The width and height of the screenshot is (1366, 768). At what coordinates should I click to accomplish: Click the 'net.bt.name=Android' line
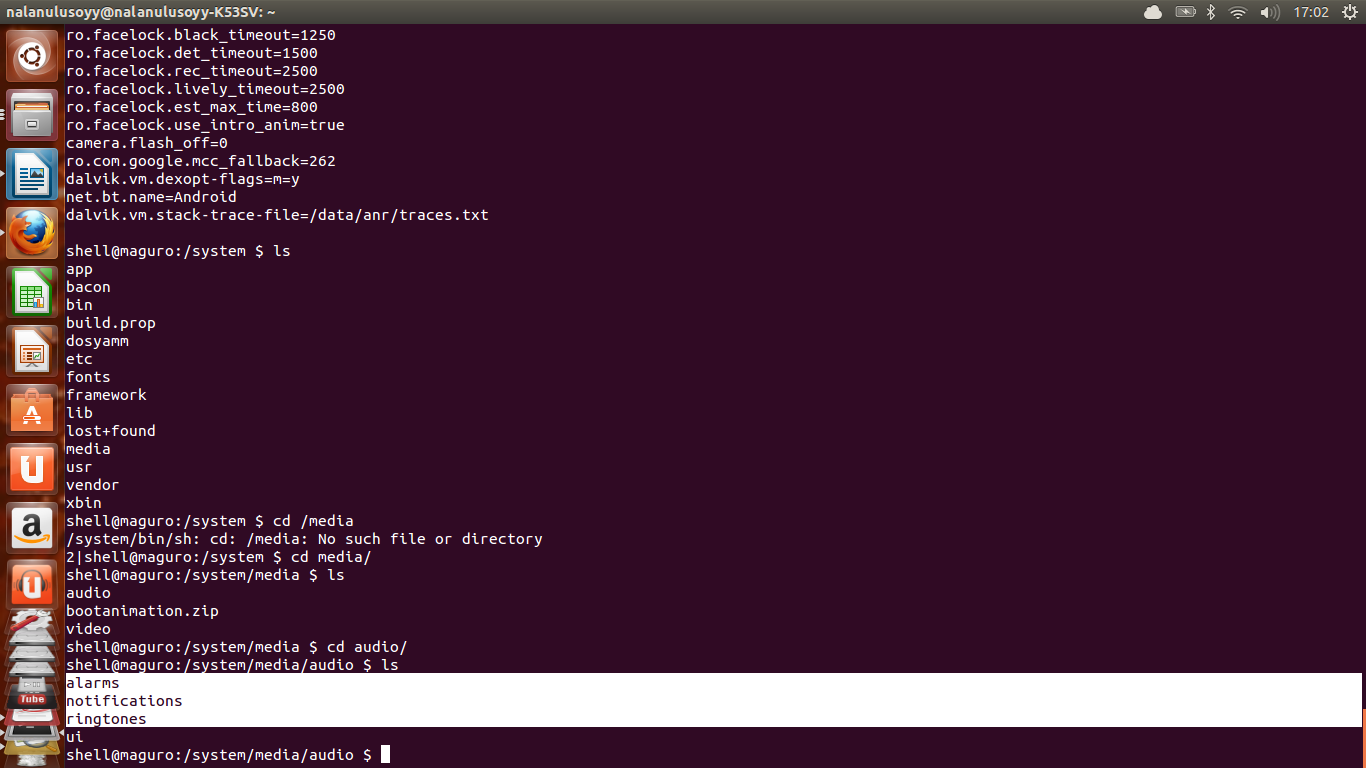[151, 197]
